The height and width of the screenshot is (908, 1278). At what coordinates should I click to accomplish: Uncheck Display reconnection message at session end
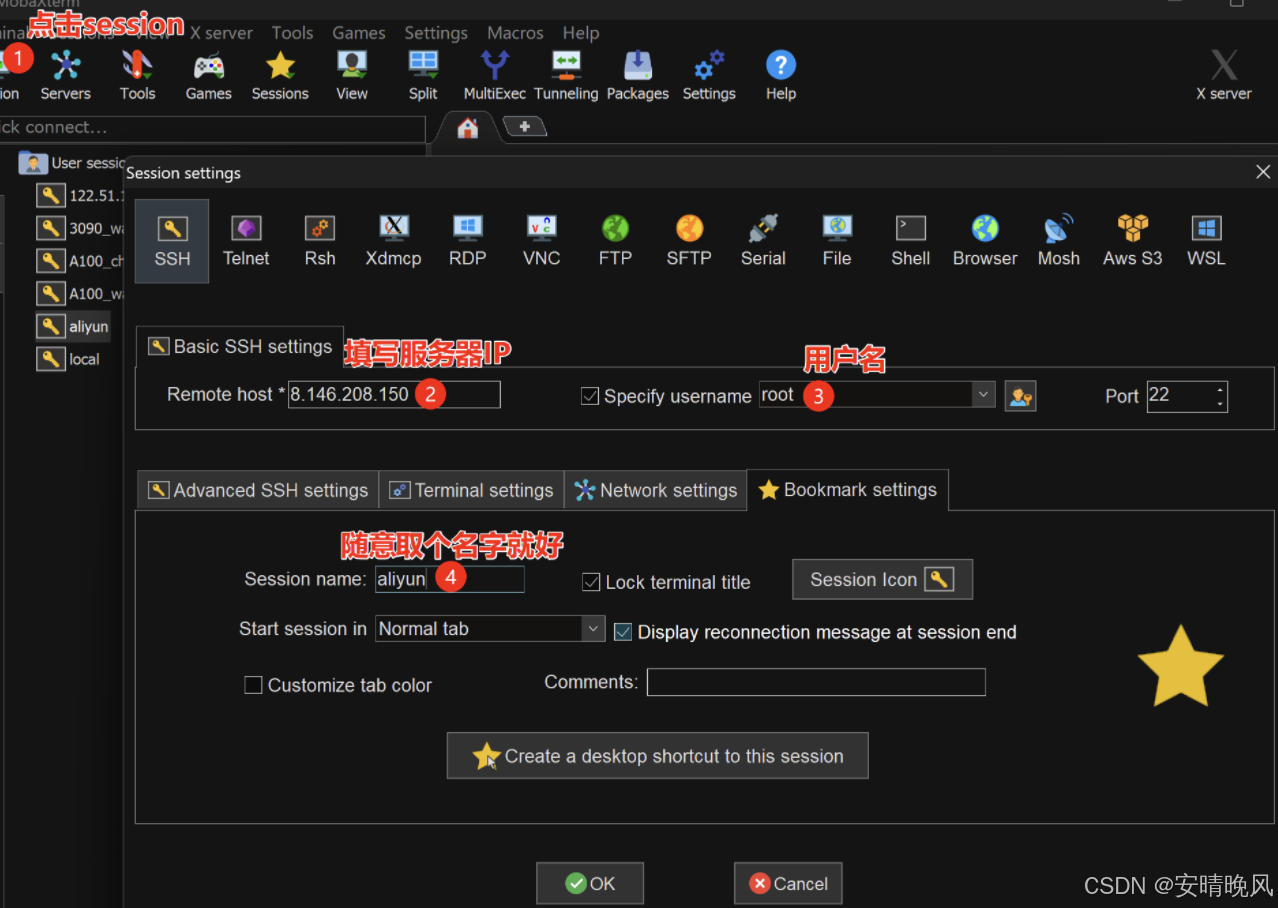623,632
